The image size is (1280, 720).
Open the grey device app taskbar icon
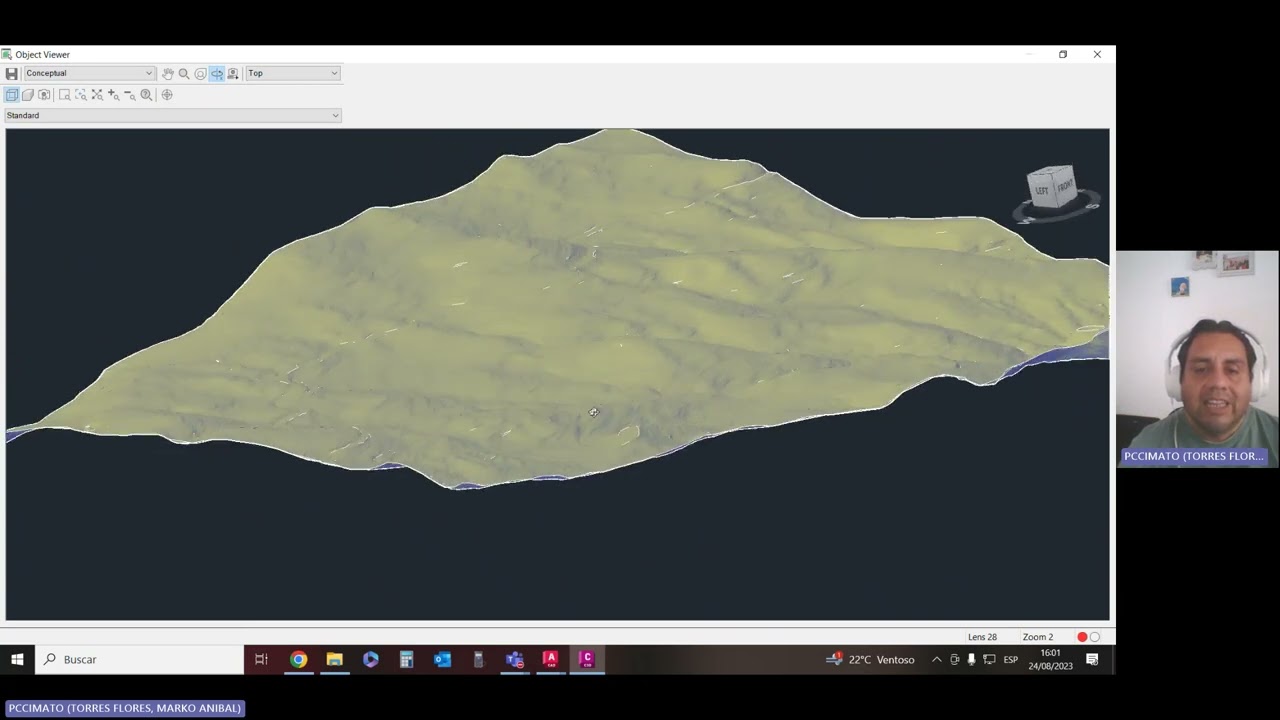tap(478, 659)
